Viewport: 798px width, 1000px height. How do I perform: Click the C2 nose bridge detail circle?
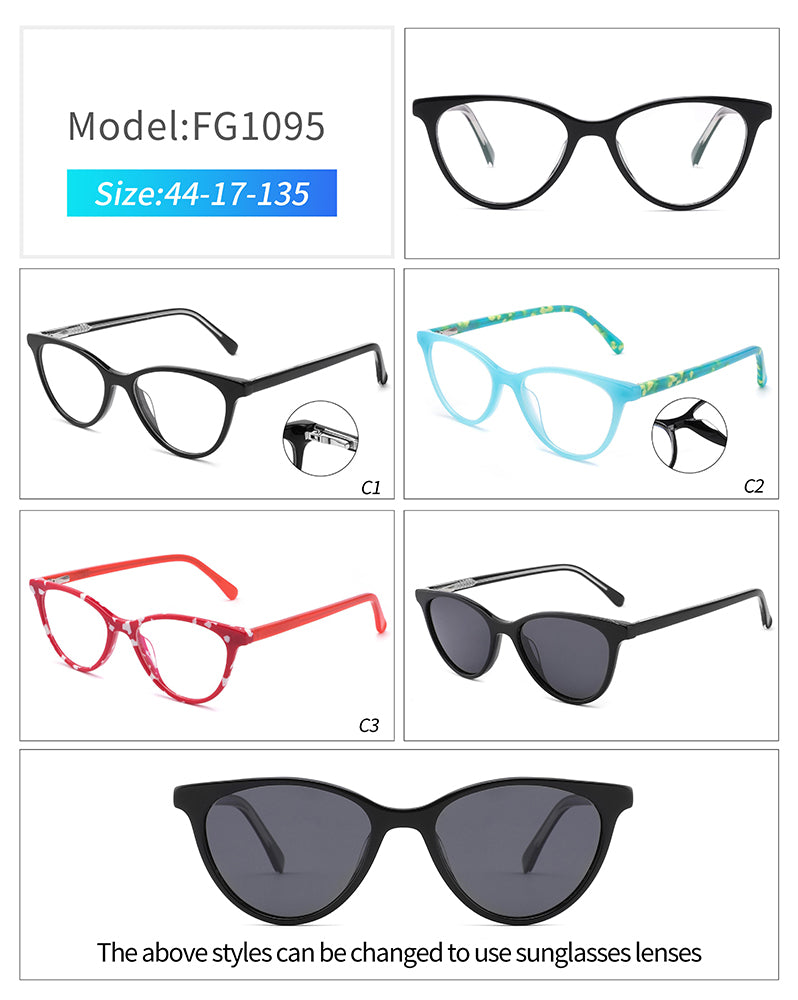pos(690,436)
